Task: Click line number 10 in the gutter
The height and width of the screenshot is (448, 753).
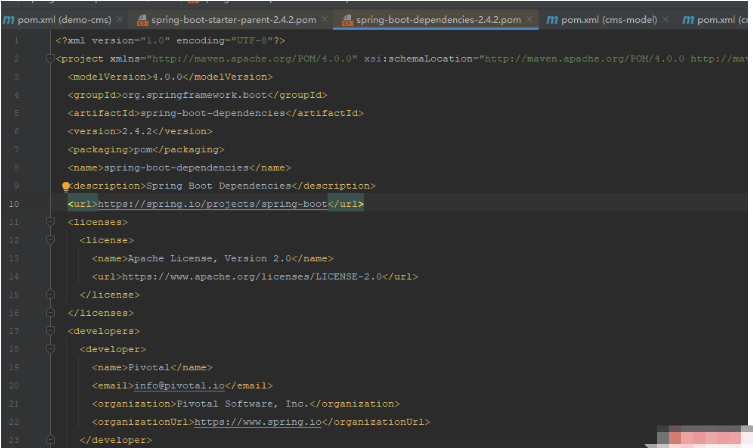Action: (x=13, y=204)
